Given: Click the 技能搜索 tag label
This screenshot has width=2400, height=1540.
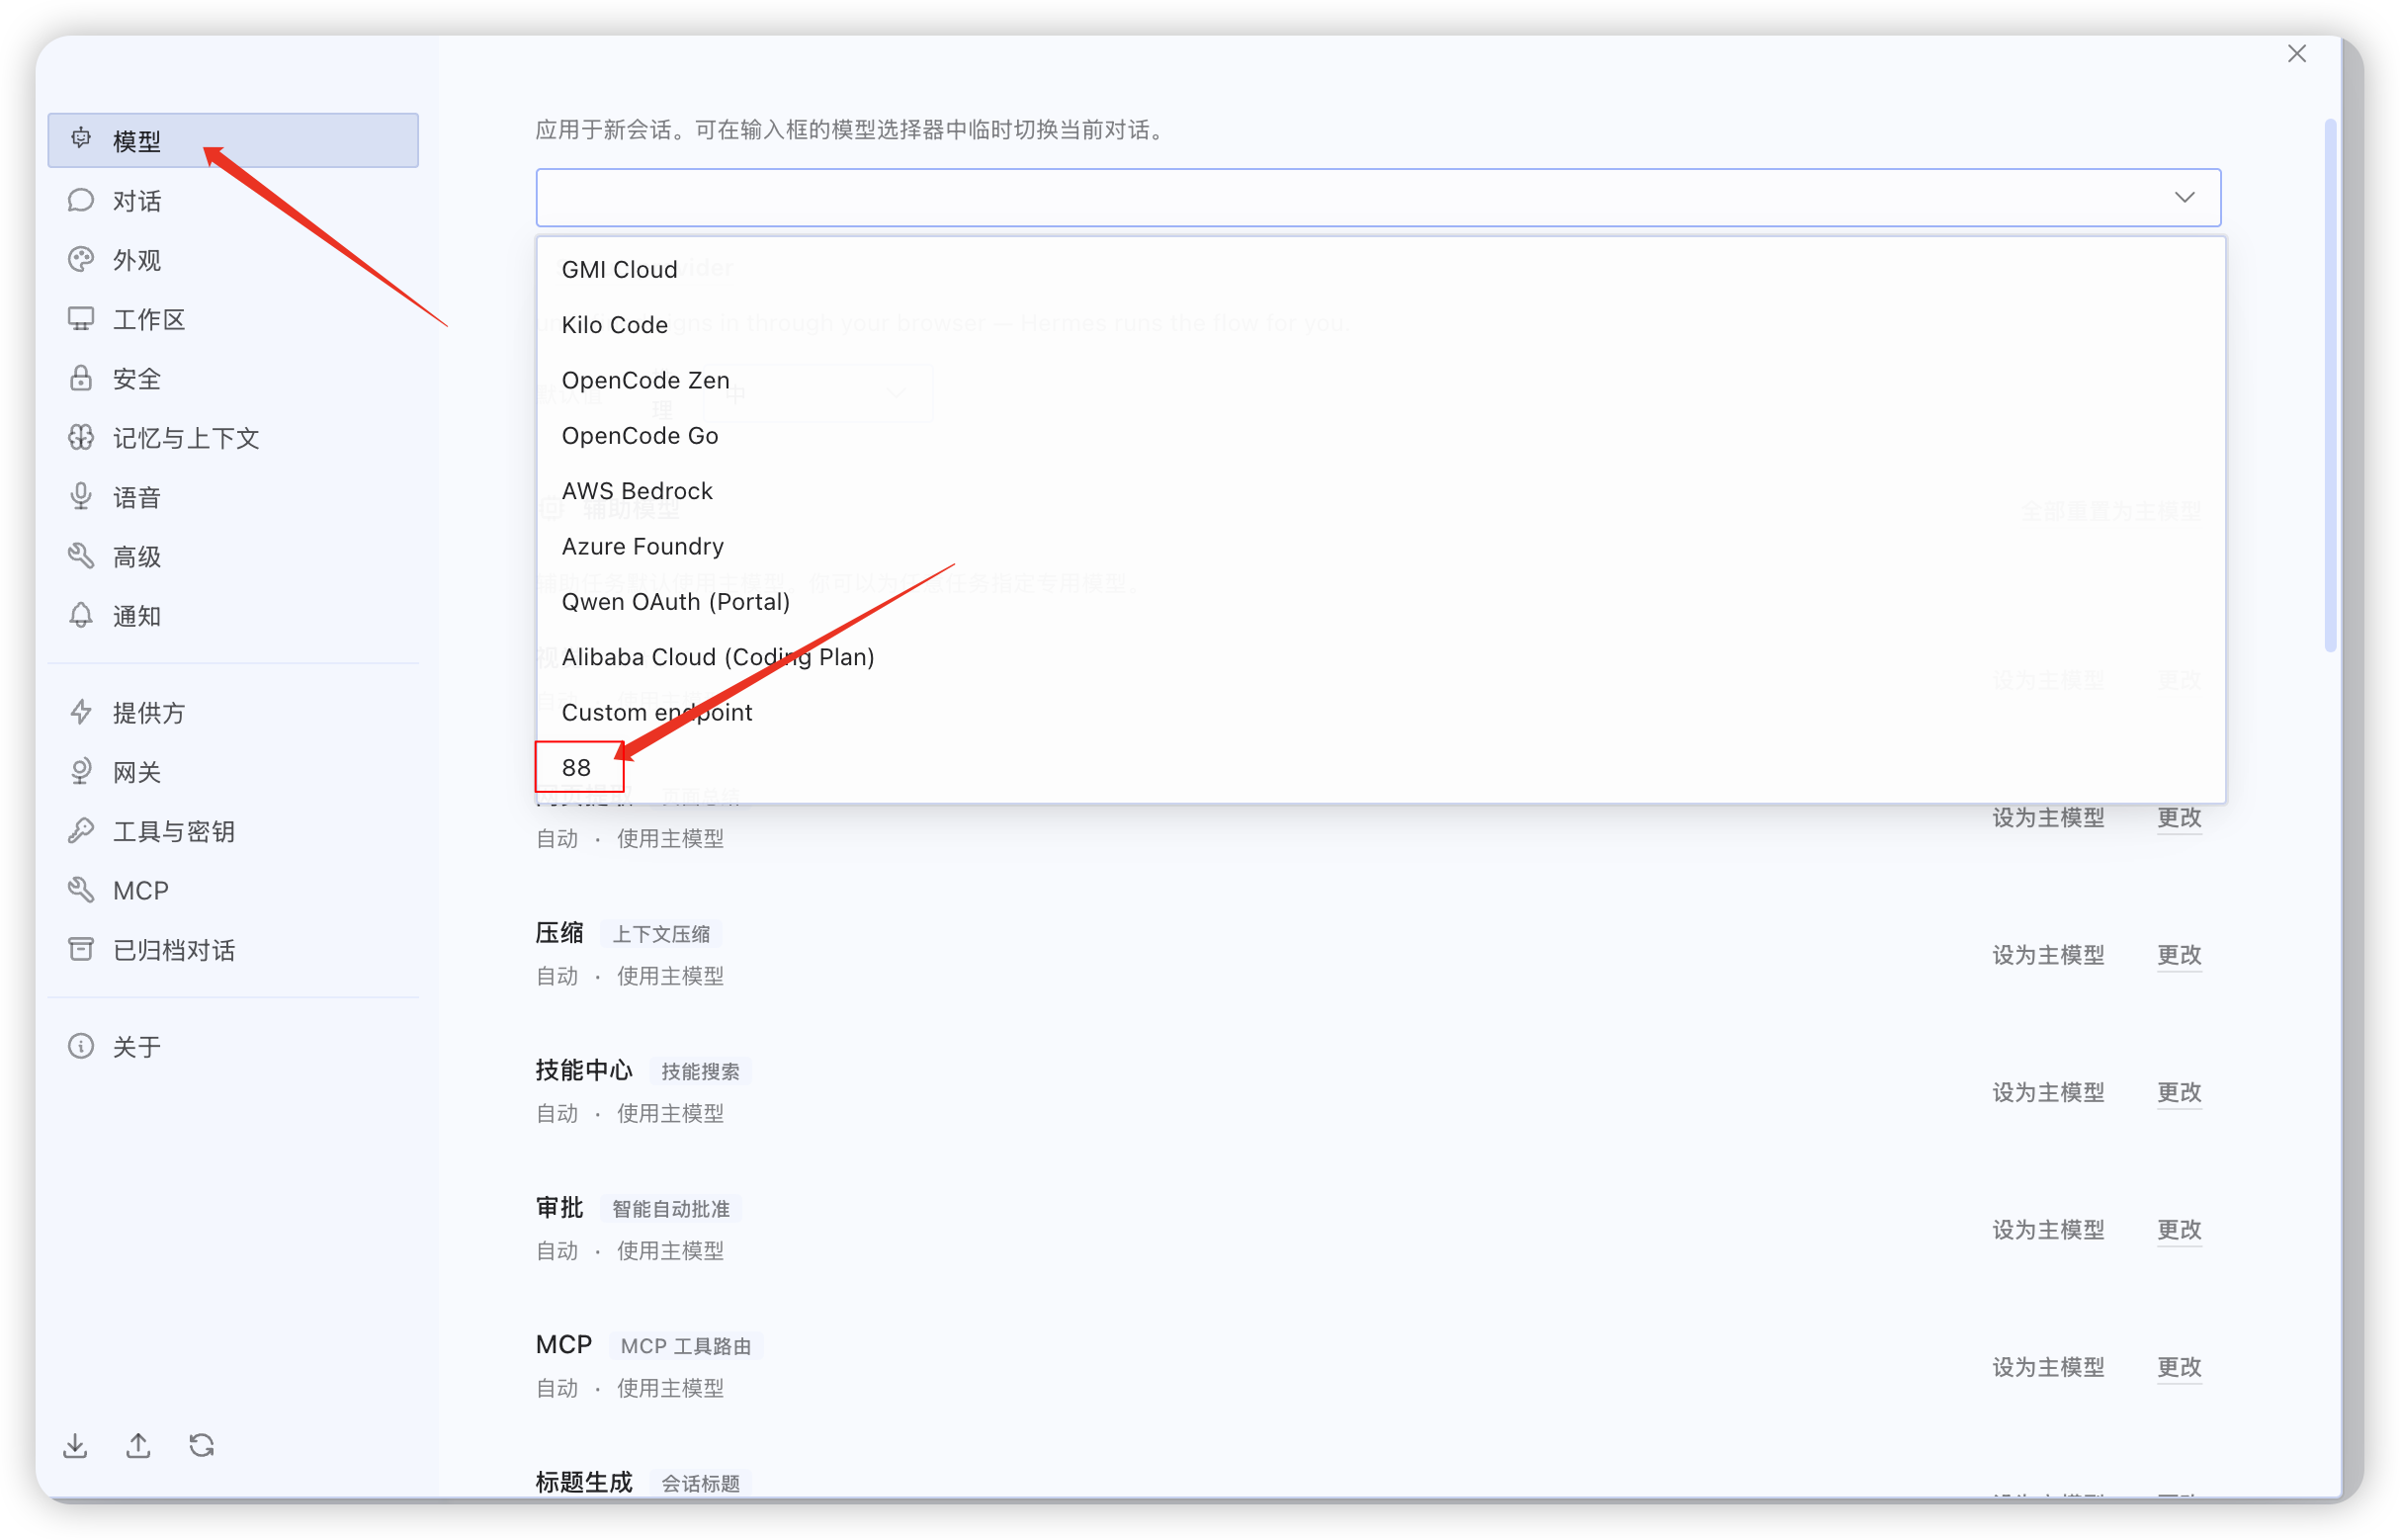Looking at the screenshot, I should pyautogui.click(x=701, y=1072).
